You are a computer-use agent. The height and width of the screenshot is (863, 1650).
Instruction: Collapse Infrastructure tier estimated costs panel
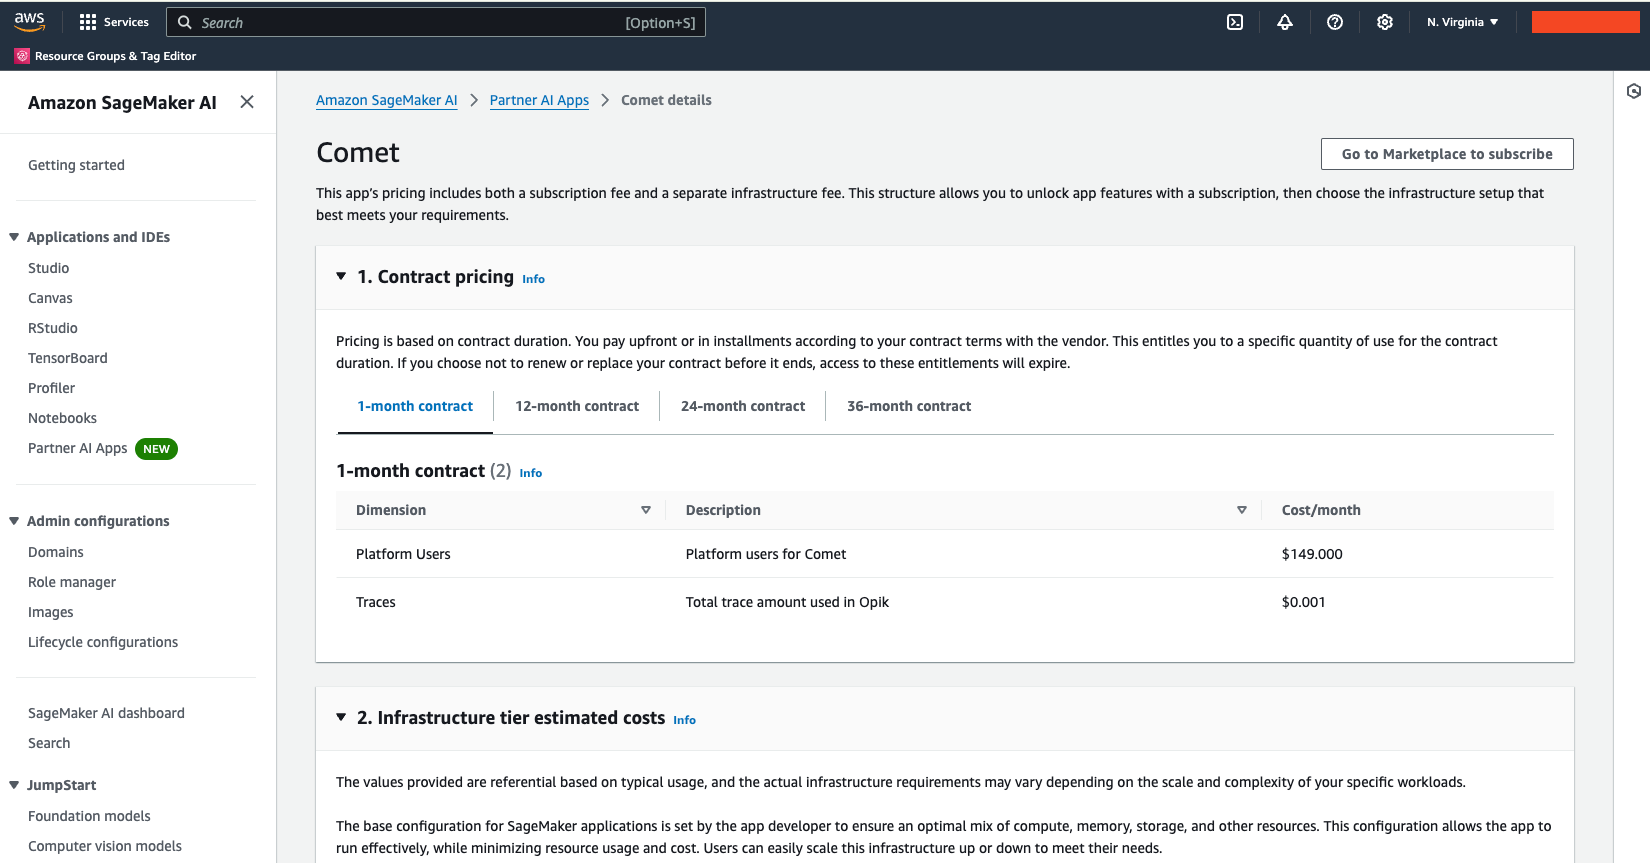tap(341, 717)
